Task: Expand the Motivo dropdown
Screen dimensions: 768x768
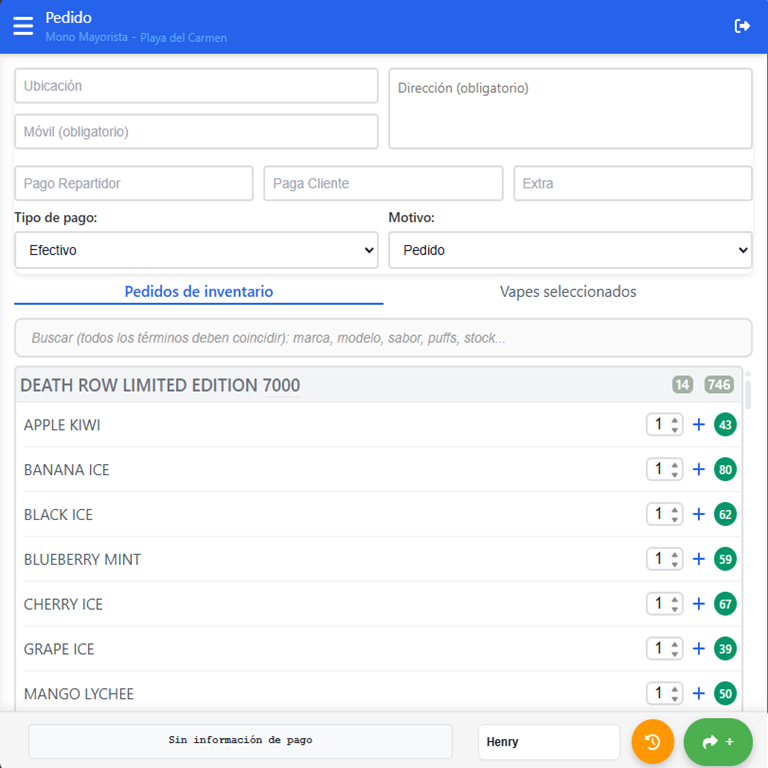Action: pos(570,250)
